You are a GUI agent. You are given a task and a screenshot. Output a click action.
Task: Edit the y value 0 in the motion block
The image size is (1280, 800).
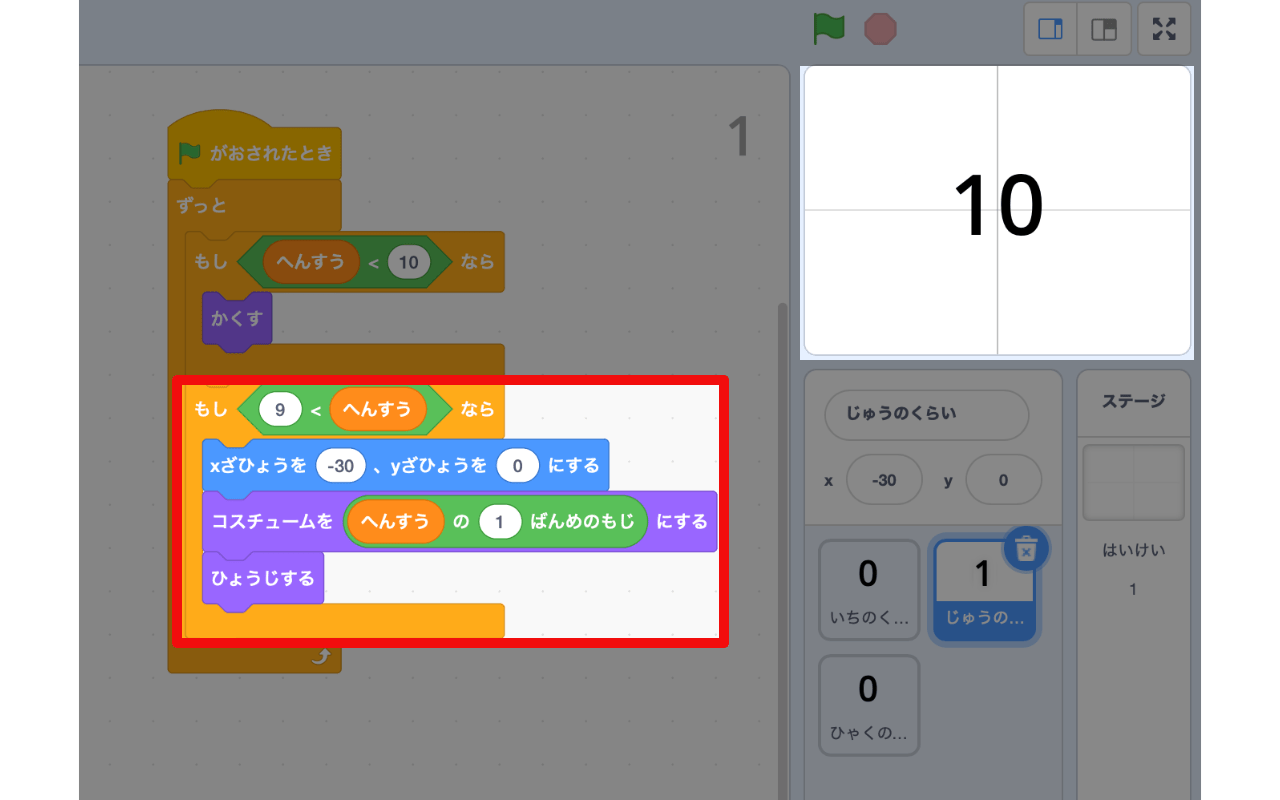coord(518,465)
